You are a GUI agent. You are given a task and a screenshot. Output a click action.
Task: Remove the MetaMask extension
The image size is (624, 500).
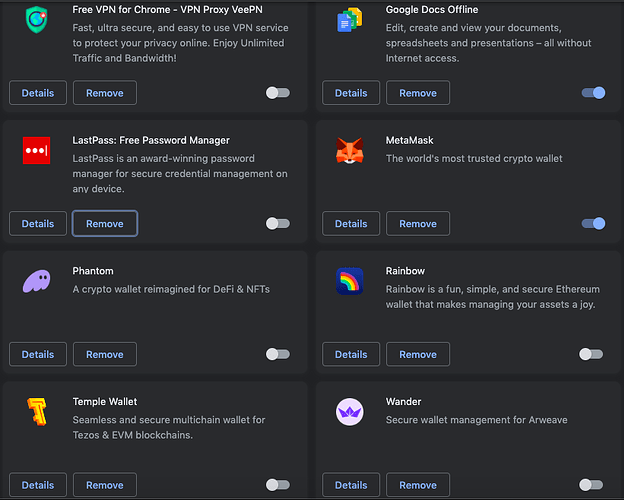click(x=418, y=223)
